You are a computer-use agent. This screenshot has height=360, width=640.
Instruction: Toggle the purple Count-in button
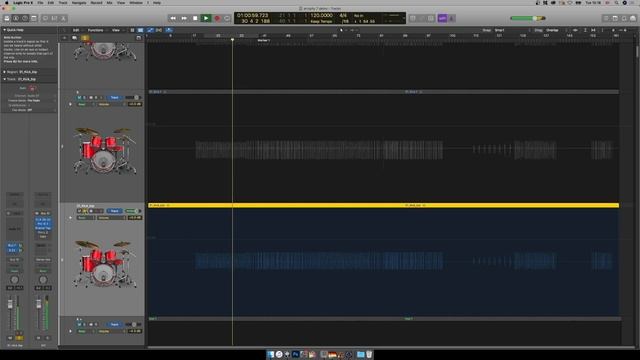pos(442,18)
